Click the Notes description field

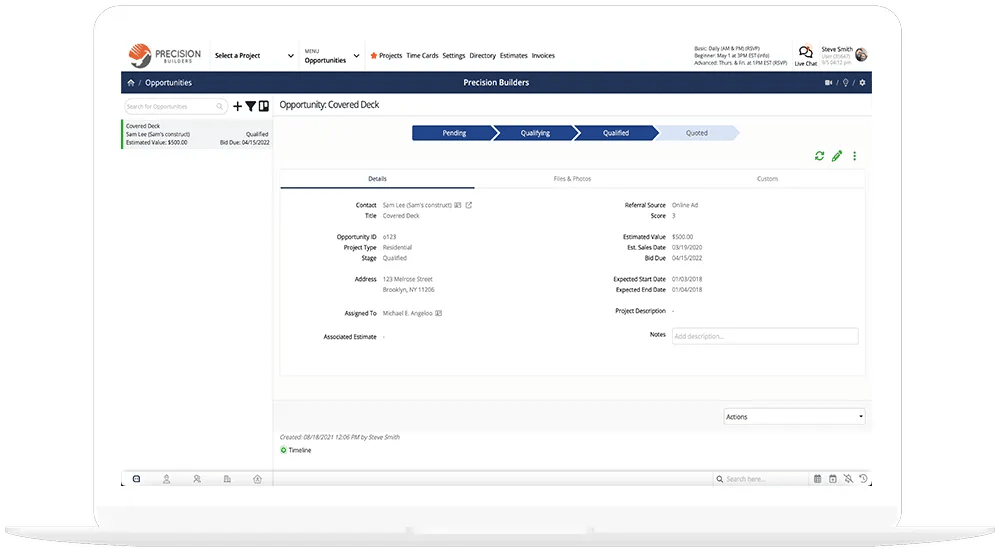tap(764, 336)
